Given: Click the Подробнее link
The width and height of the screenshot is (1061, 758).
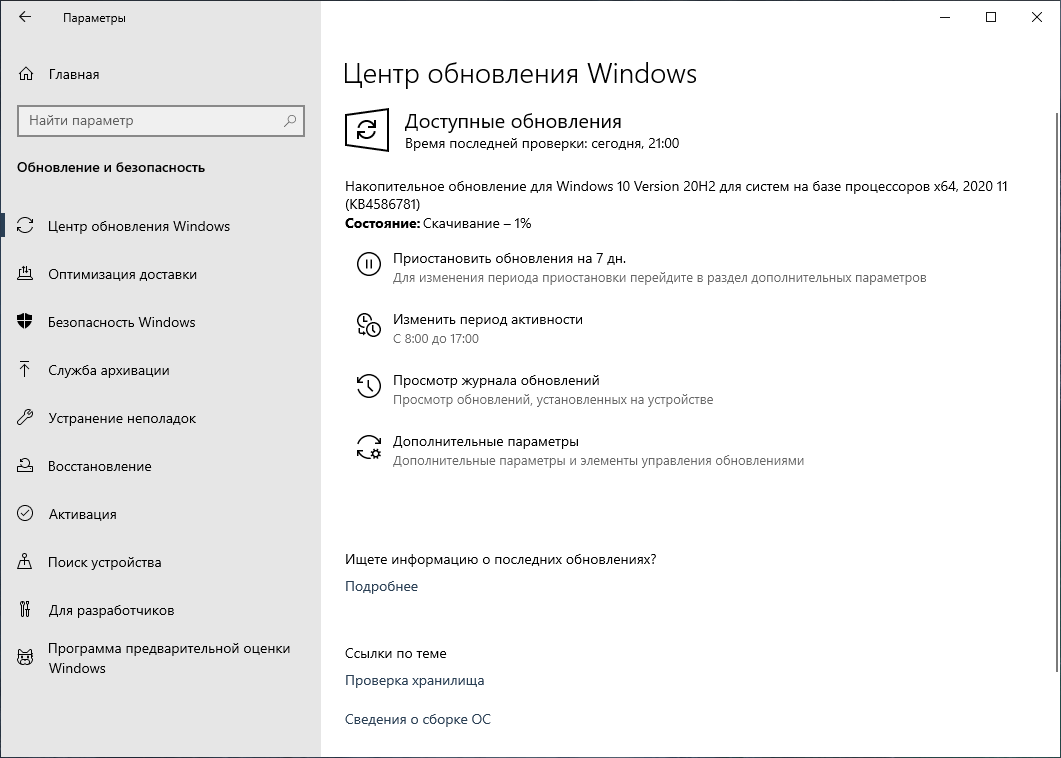Looking at the screenshot, I should [379, 587].
